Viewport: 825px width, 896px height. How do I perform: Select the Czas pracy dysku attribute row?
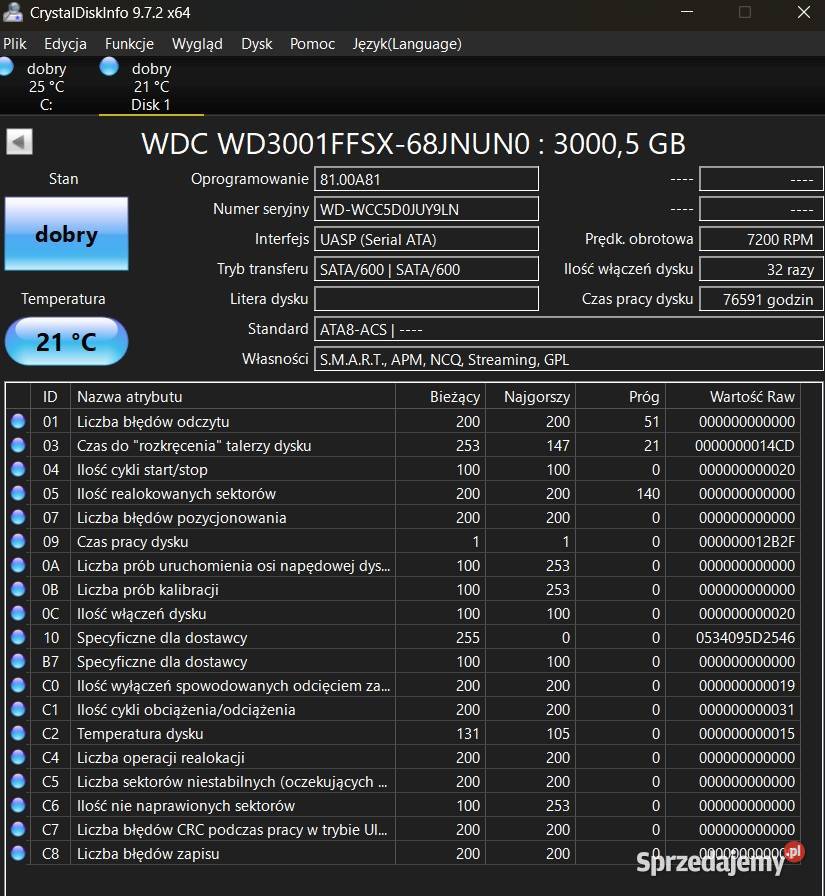click(x=233, y=542)
